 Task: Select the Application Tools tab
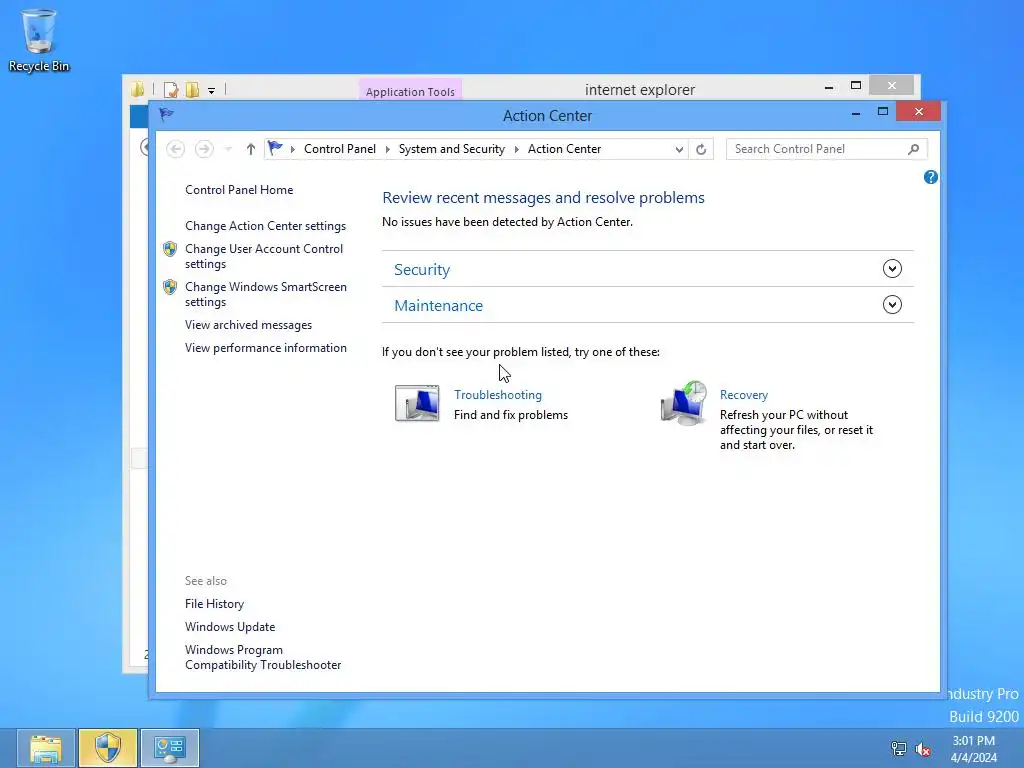pos(410,91)
